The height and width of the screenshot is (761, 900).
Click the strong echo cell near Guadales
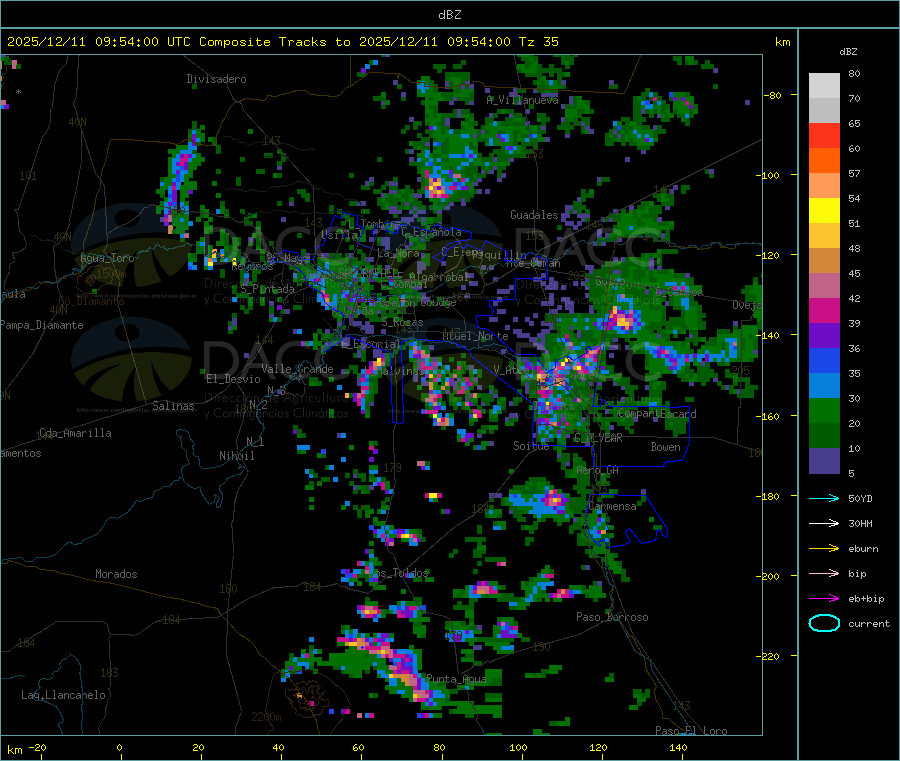[437, 188]
